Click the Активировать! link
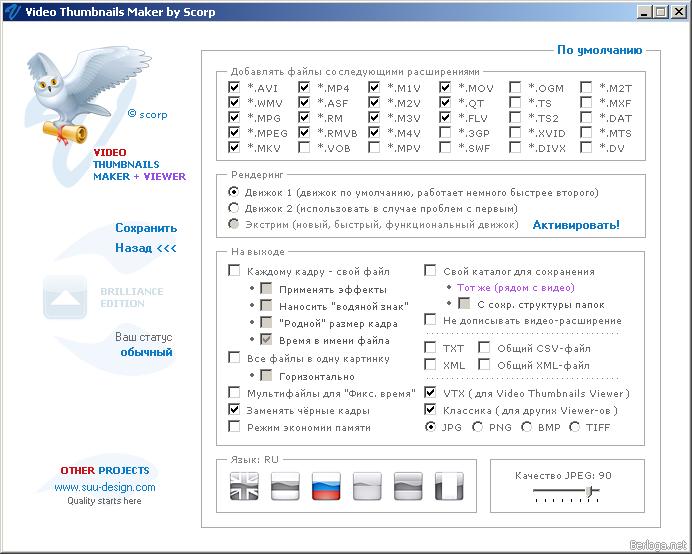The image size is (692, 554). [576, 225]
